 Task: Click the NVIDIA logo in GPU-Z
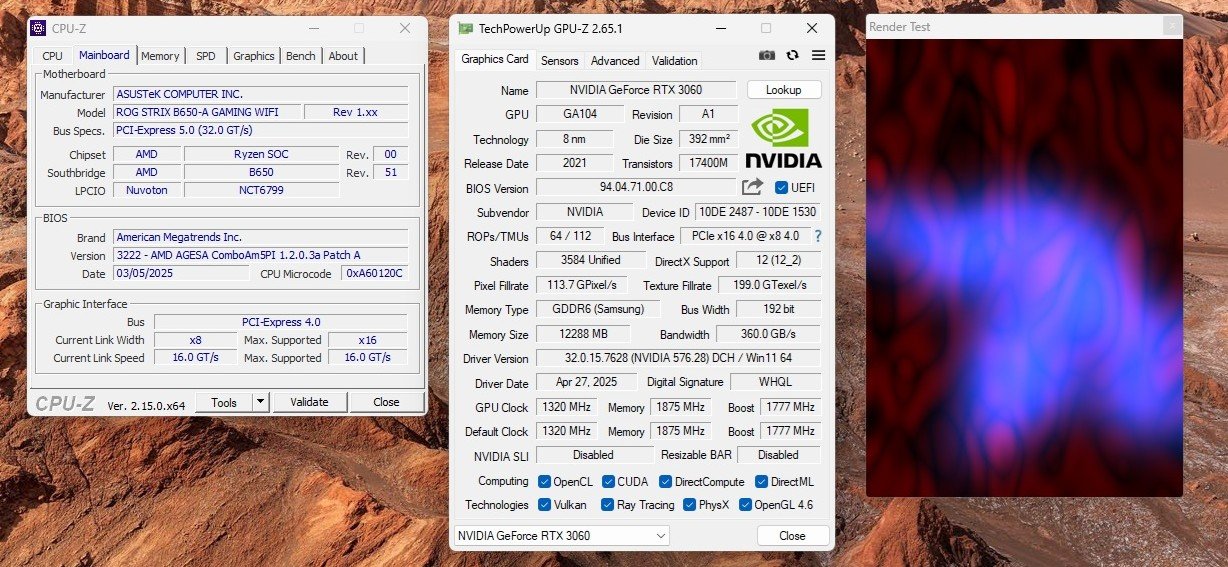point(783,138)
